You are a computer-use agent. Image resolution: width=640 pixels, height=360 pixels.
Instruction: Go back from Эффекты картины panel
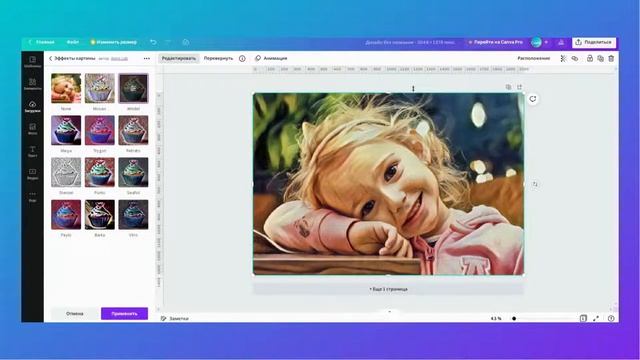coord(51,58)
